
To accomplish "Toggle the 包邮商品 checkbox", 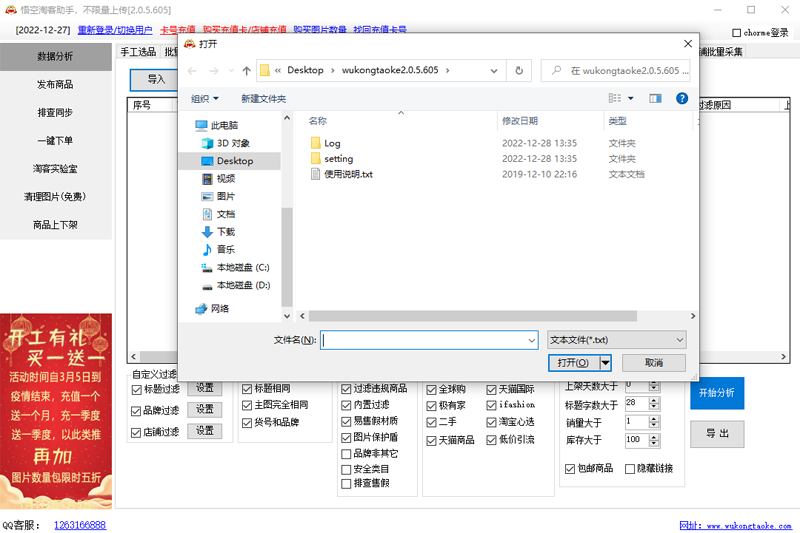I will click(570, 468).
